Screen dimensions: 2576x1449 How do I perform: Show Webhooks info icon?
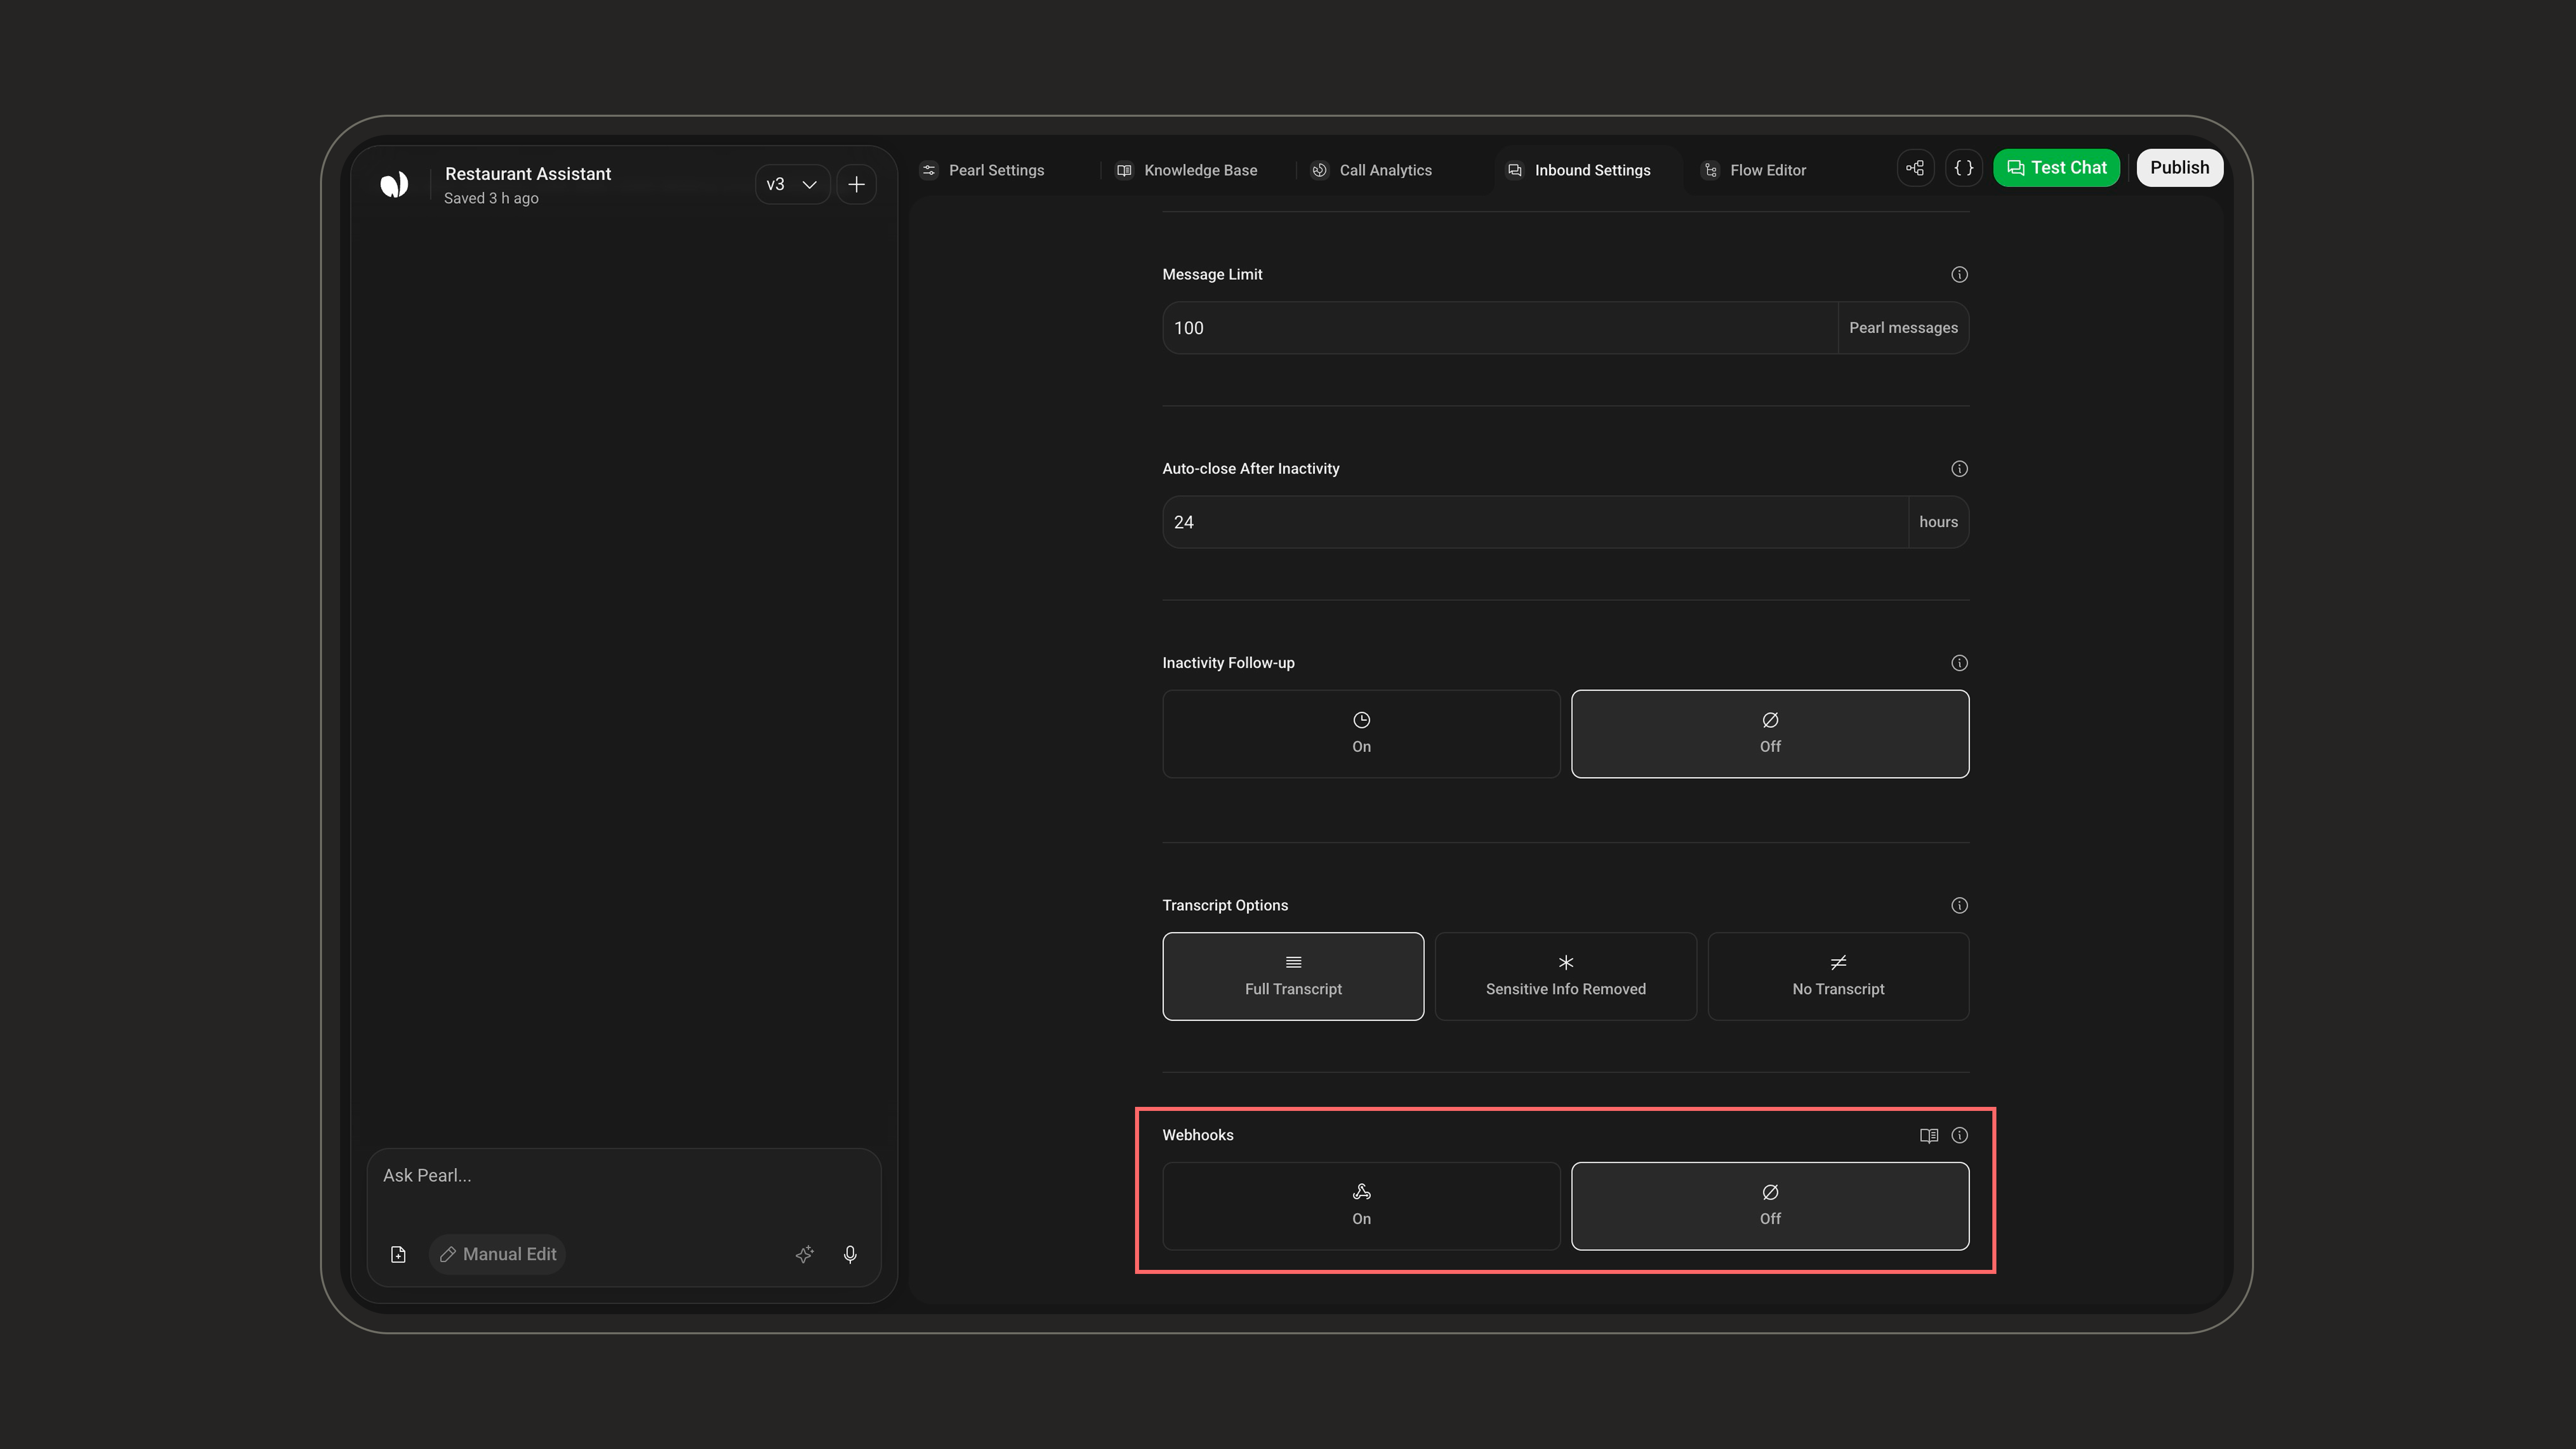coord(1959,1135)
